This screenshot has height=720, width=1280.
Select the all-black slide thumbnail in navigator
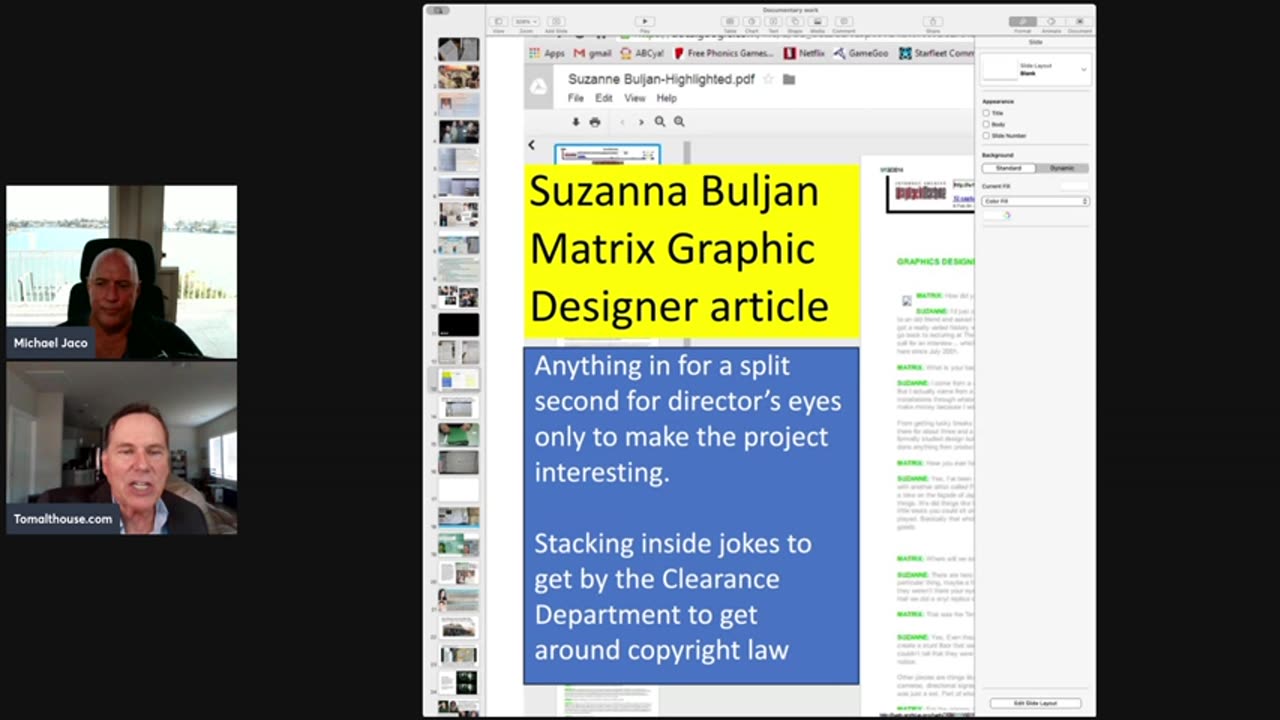458,325
